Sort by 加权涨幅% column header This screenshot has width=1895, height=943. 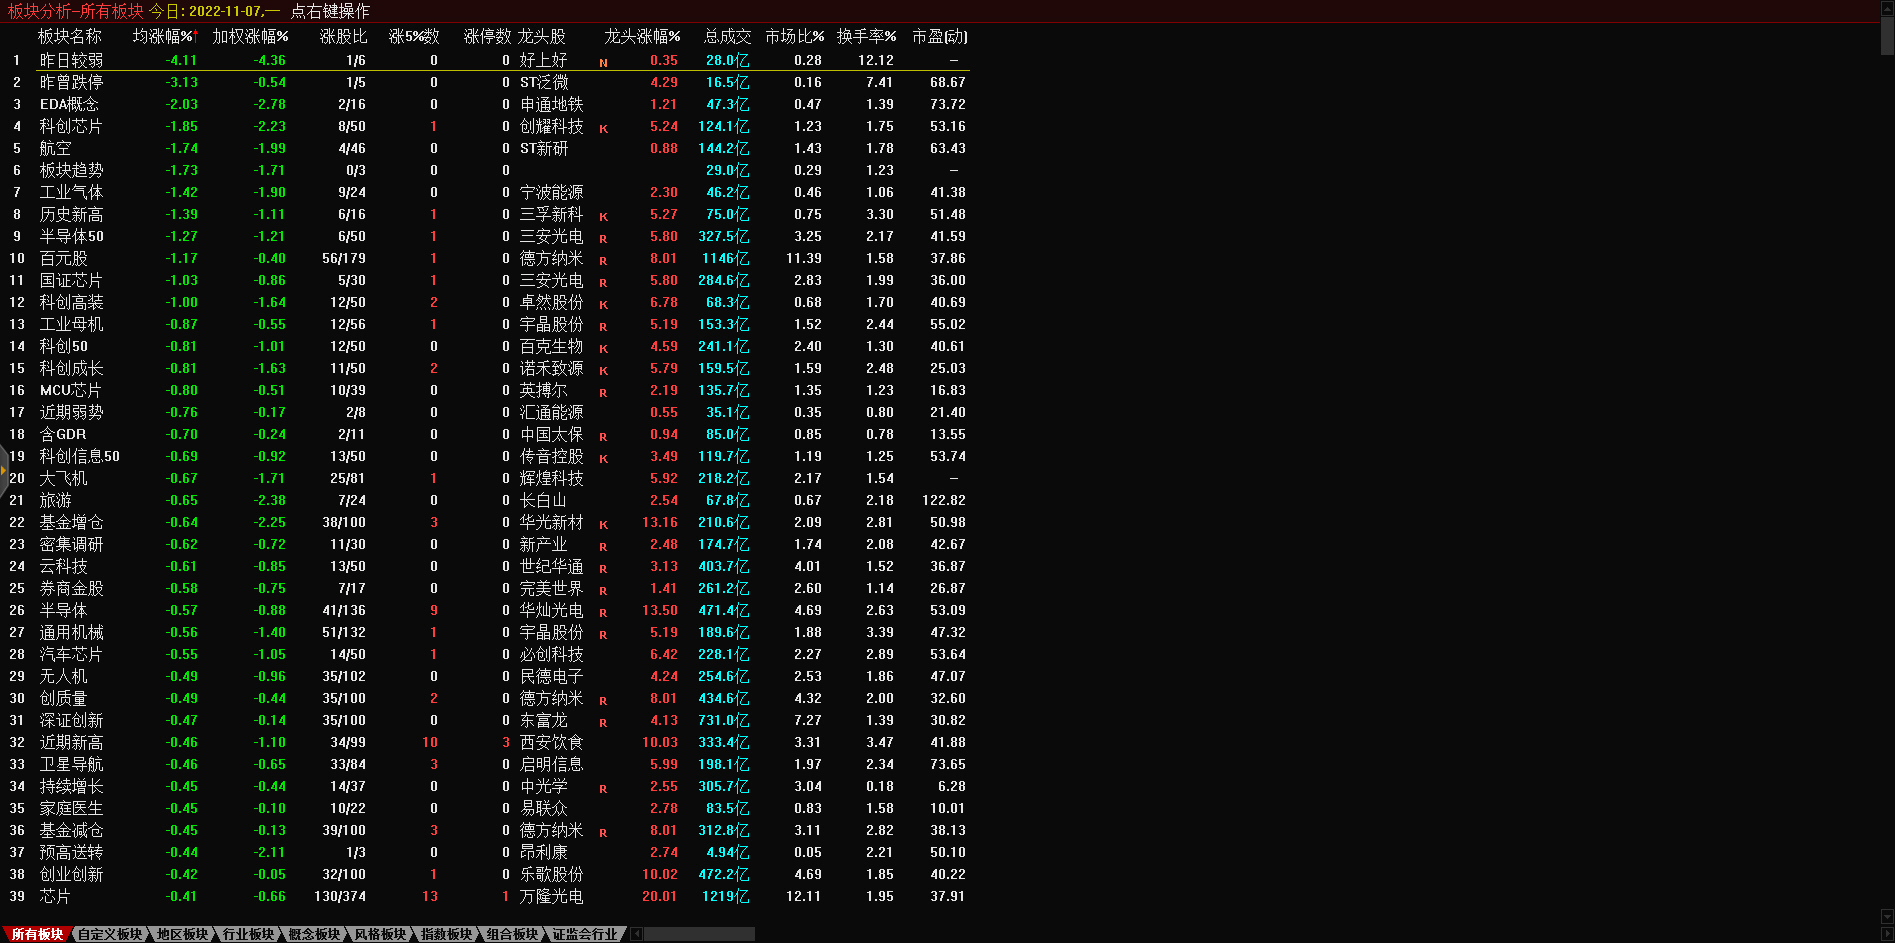(250, 36)
